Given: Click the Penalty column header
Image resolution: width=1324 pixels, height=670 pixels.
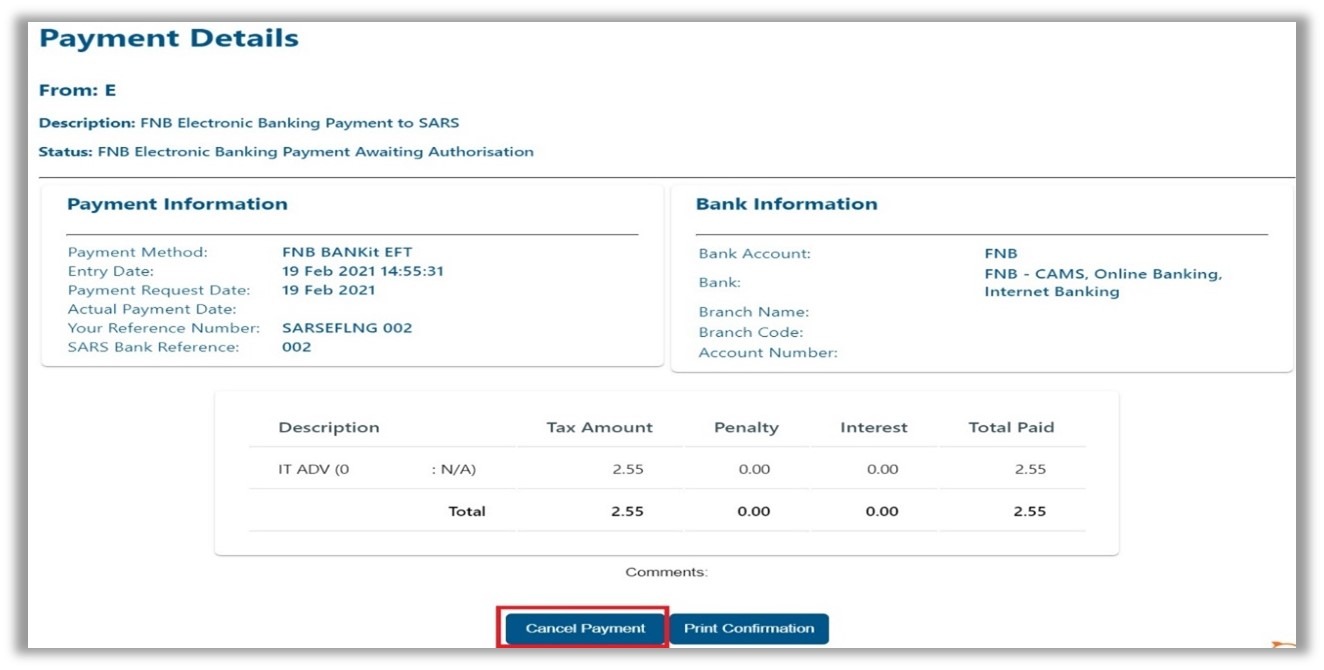Looking at the screenshot, I should 746,427.
